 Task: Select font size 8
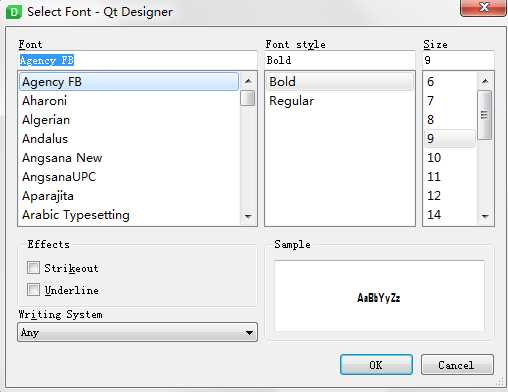point(450,120)
